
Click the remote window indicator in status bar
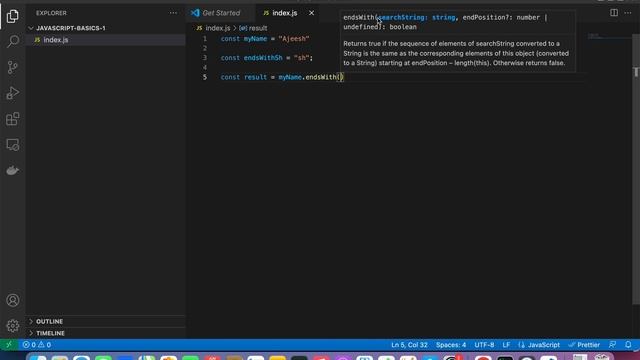pyautogui.click(x=9, y=345)
